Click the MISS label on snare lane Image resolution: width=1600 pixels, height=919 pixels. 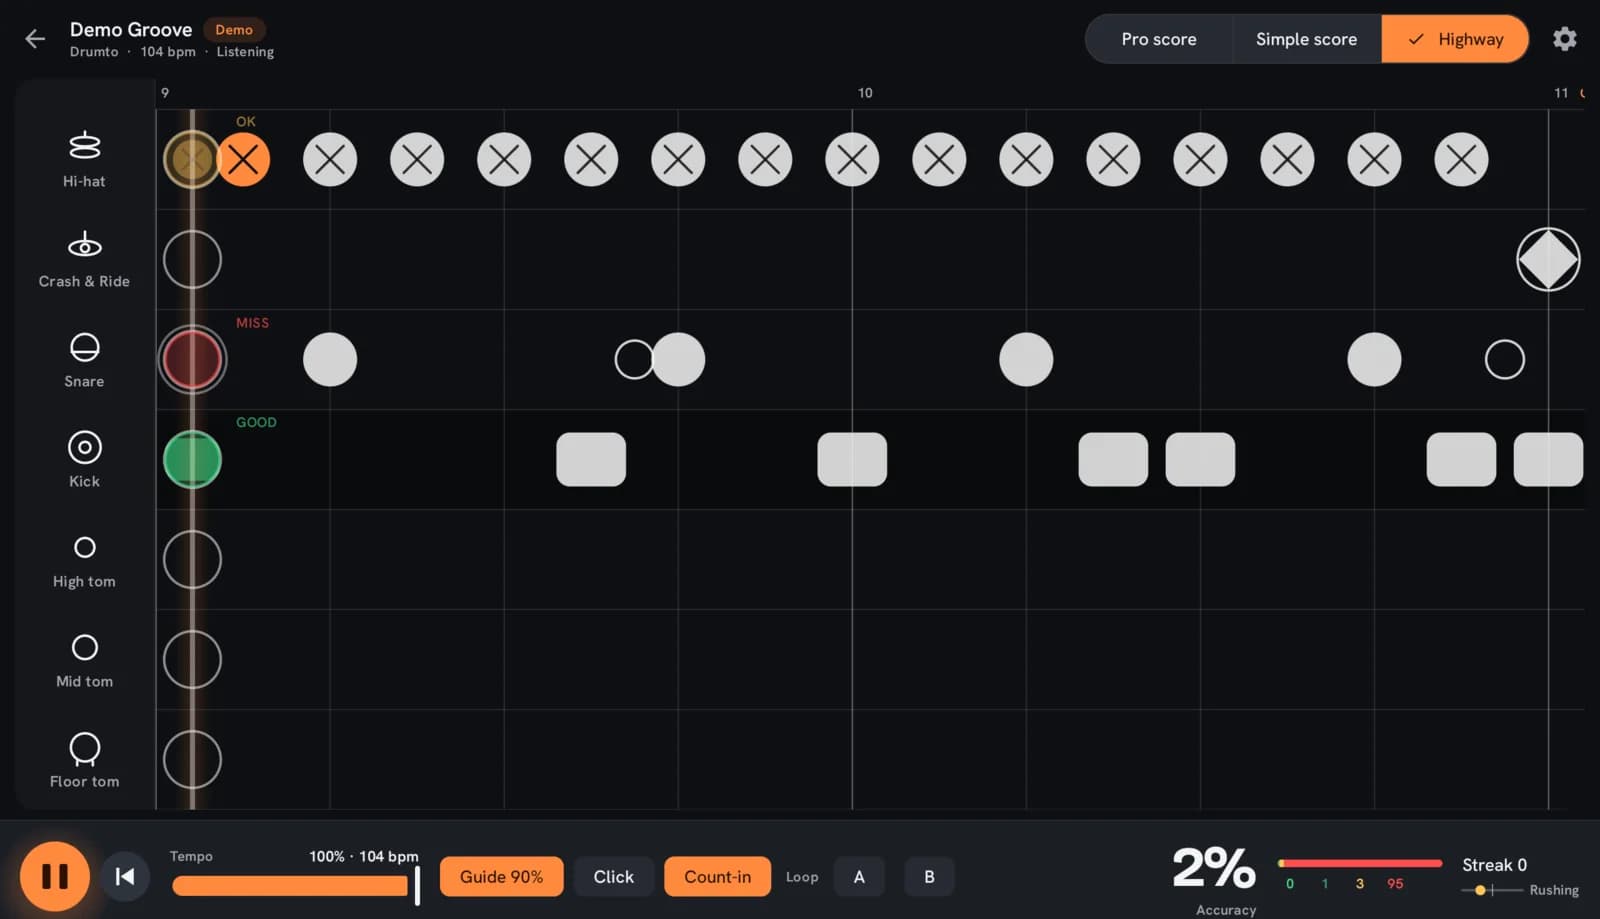pos(252,323)
